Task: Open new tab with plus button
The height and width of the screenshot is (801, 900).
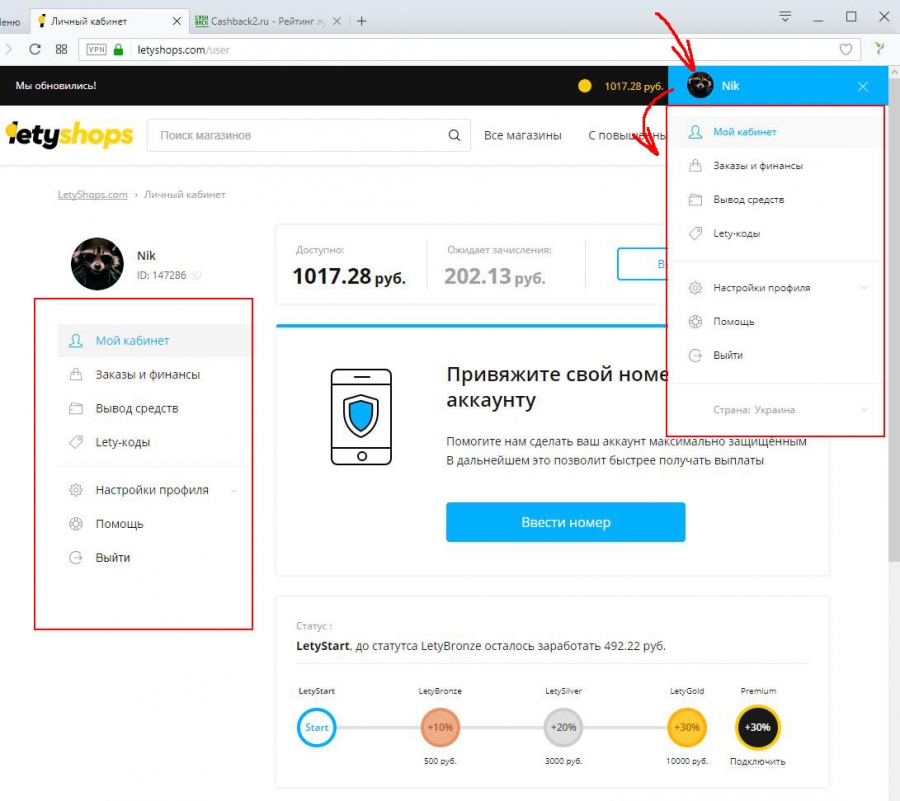Action: 362,21
